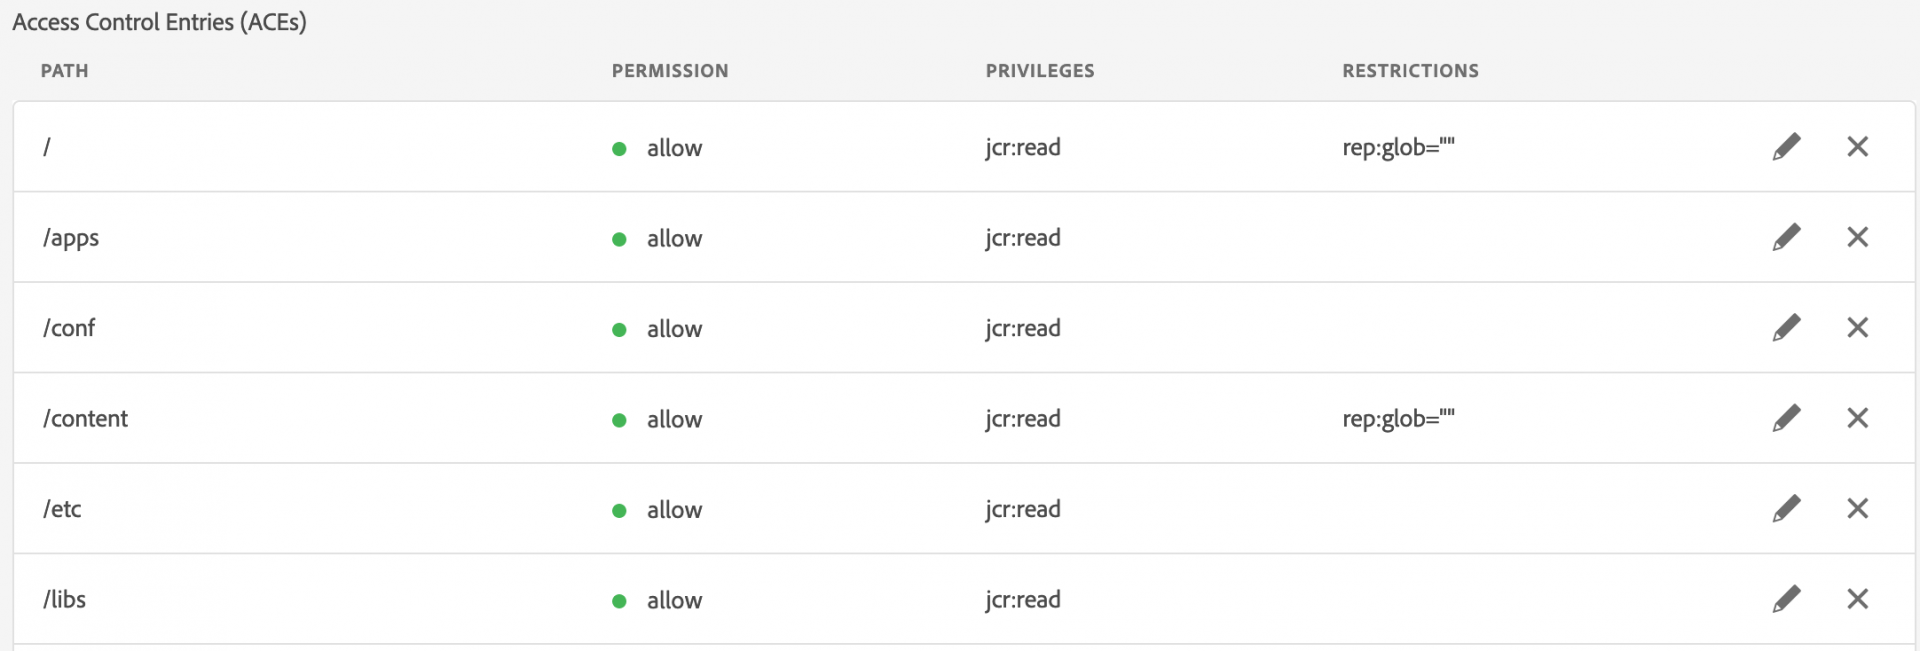
Task: Remove the /apps access control entry
Action: click(1858, 237)
